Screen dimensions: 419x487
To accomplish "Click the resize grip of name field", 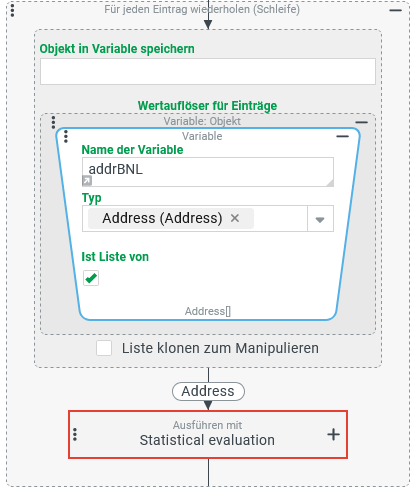I will coord(329,182).
